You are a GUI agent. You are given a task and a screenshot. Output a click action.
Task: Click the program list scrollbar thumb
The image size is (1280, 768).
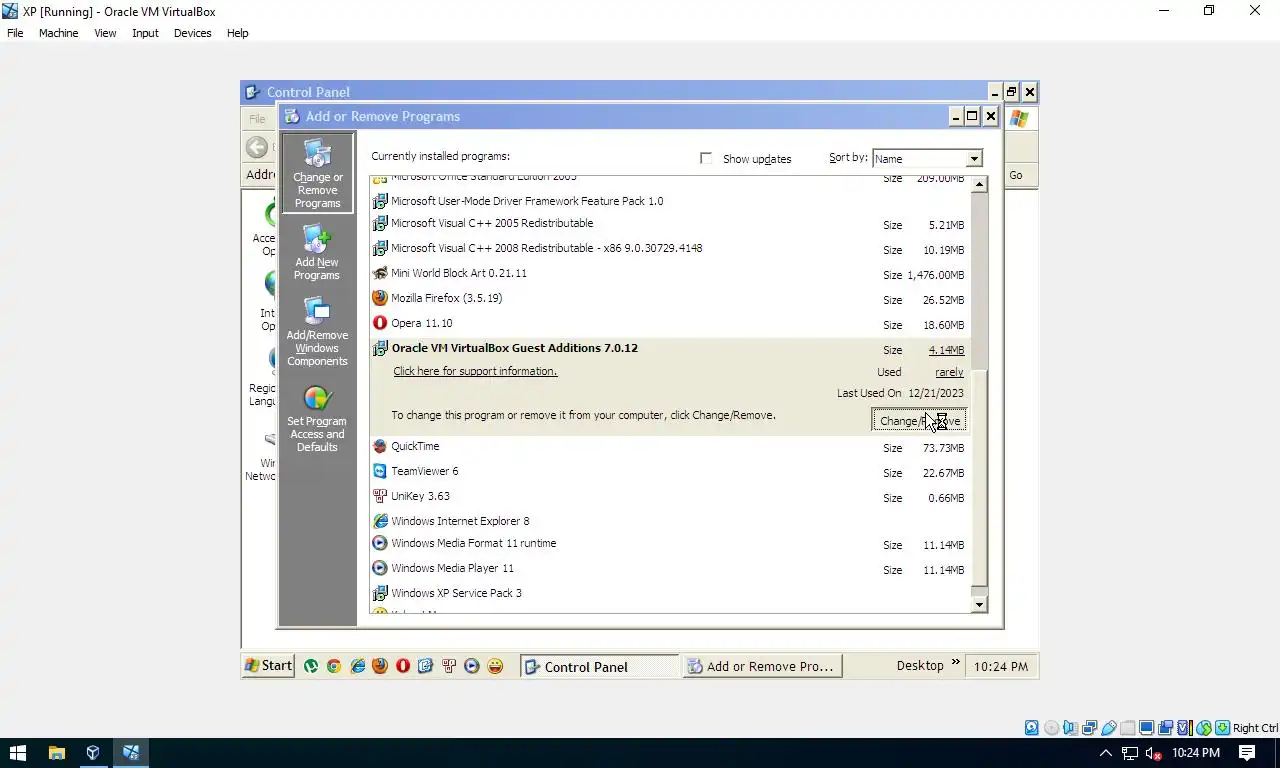979,477
